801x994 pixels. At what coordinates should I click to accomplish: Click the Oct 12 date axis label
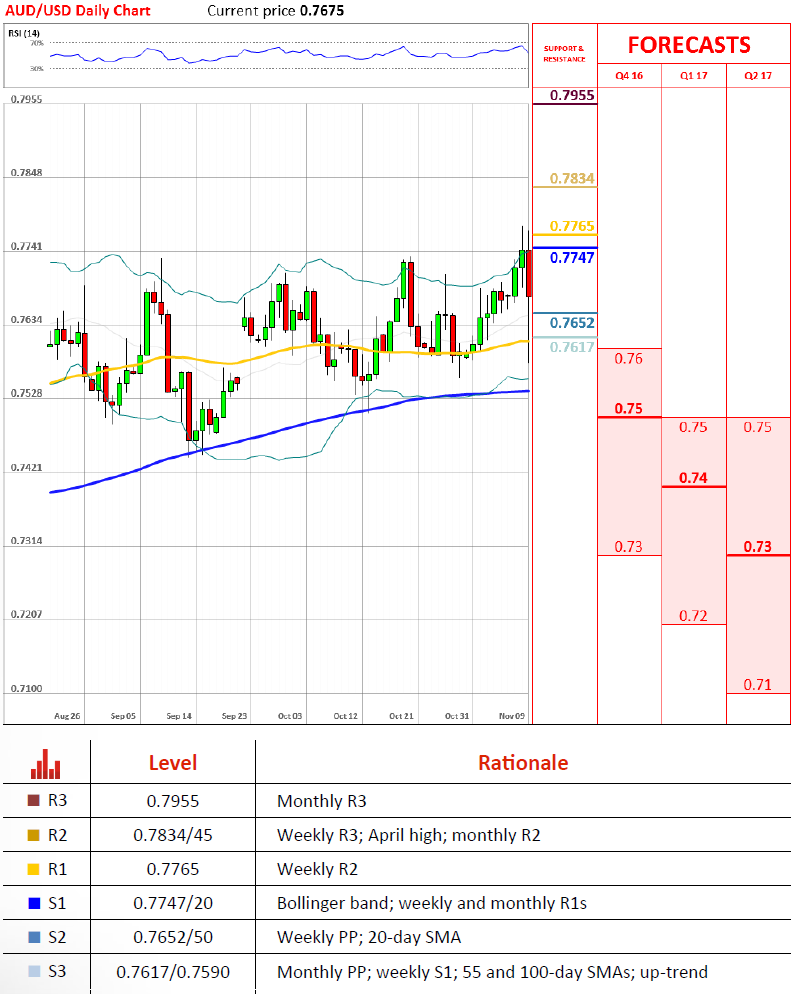point(345,716)
